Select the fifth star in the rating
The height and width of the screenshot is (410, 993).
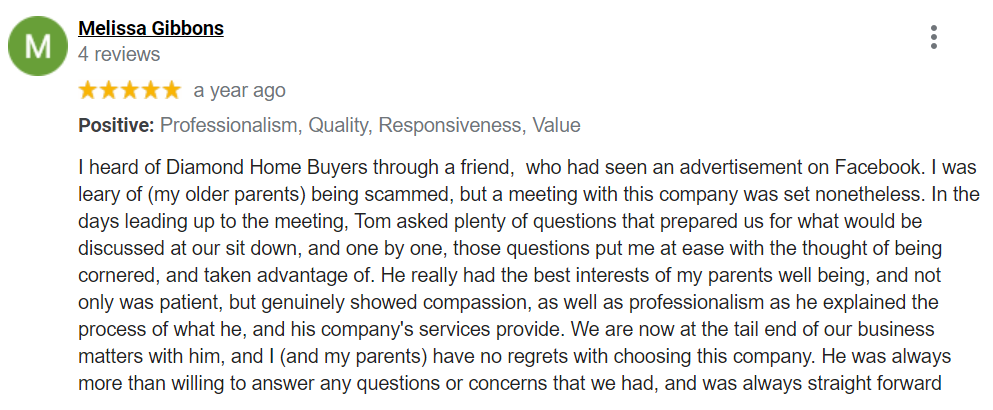(x=171, y=91)
